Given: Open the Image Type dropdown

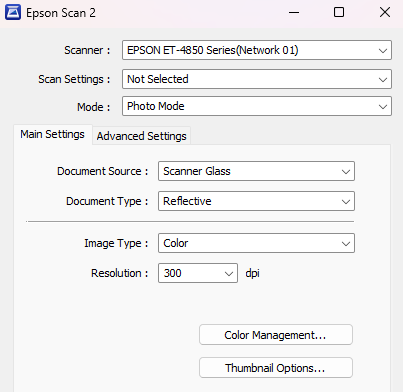Looking at the screenshot, I should click(x=256, y=243).
